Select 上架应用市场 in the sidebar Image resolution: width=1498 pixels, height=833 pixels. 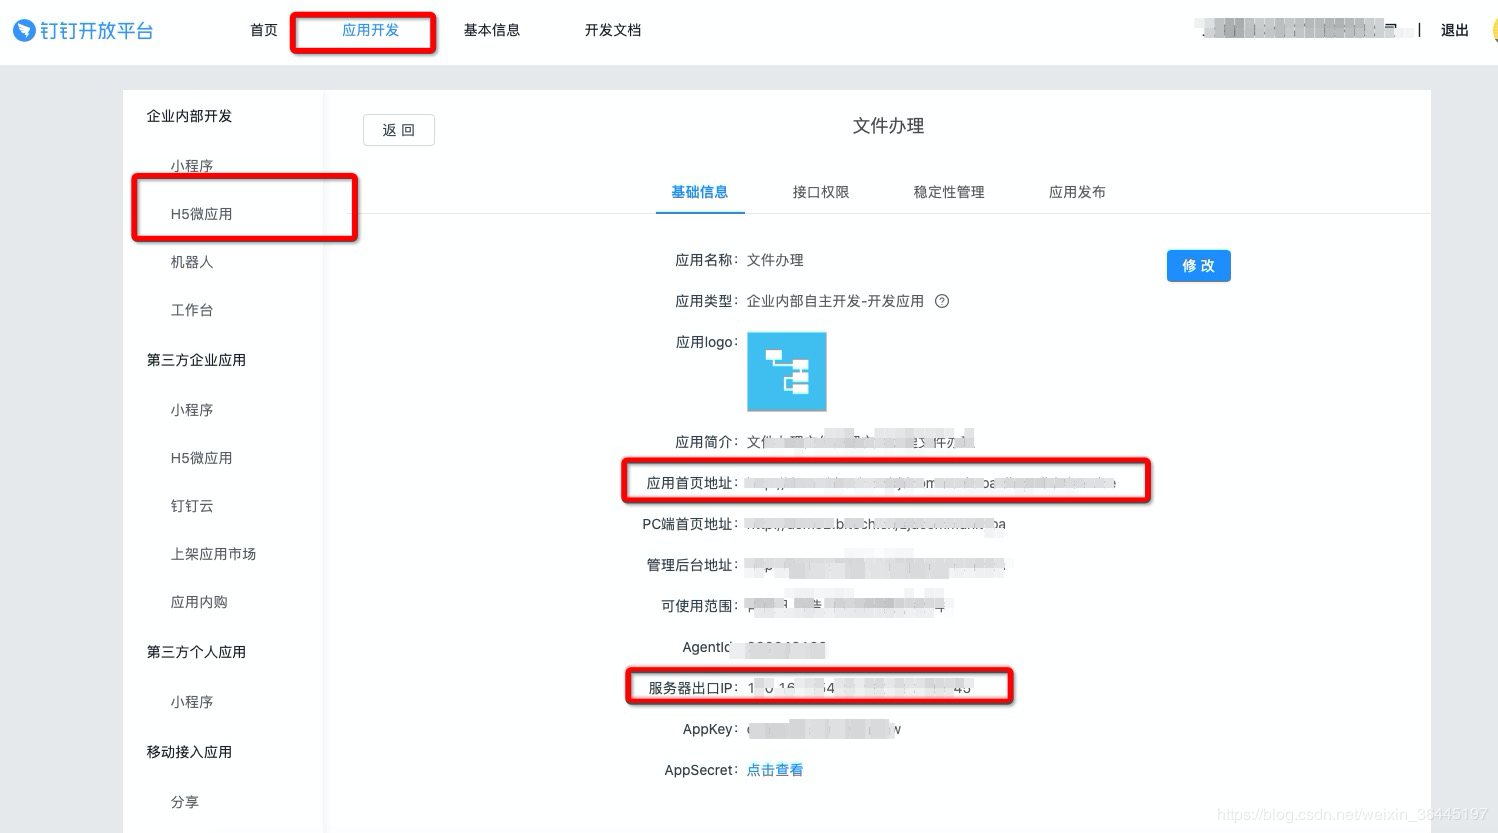(213, 554)
